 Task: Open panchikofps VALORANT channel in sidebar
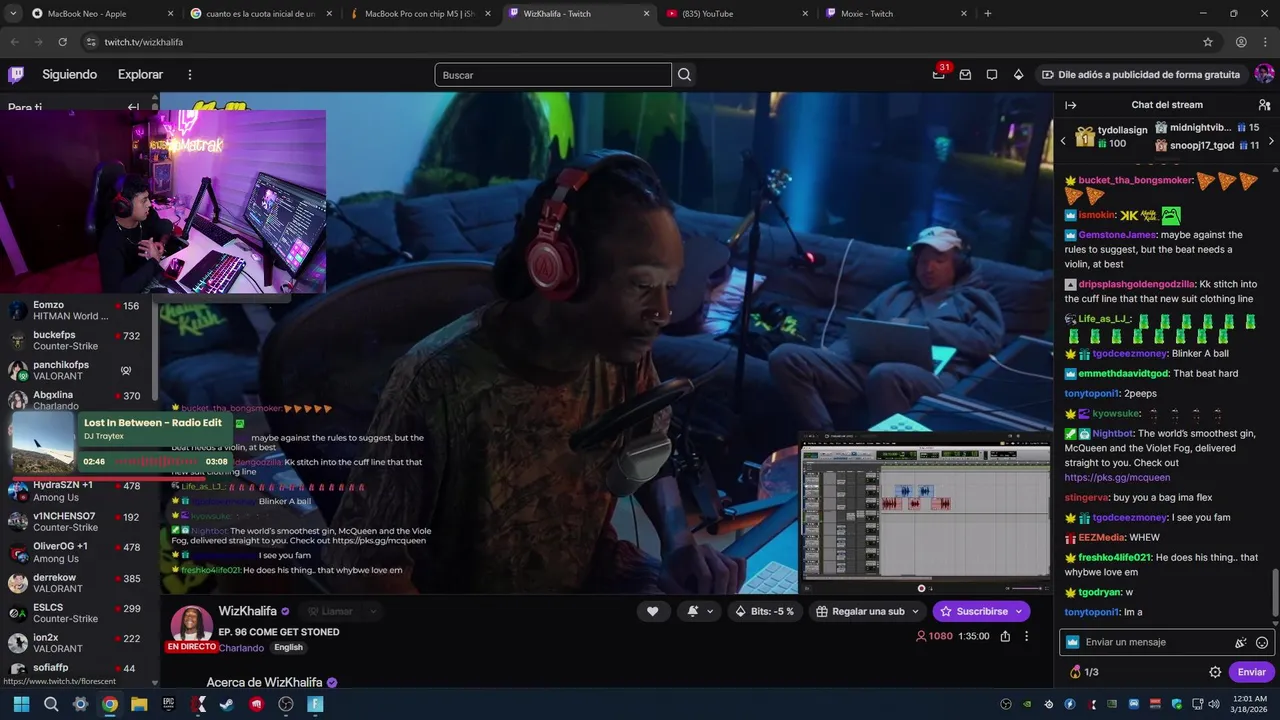[77, 370]
